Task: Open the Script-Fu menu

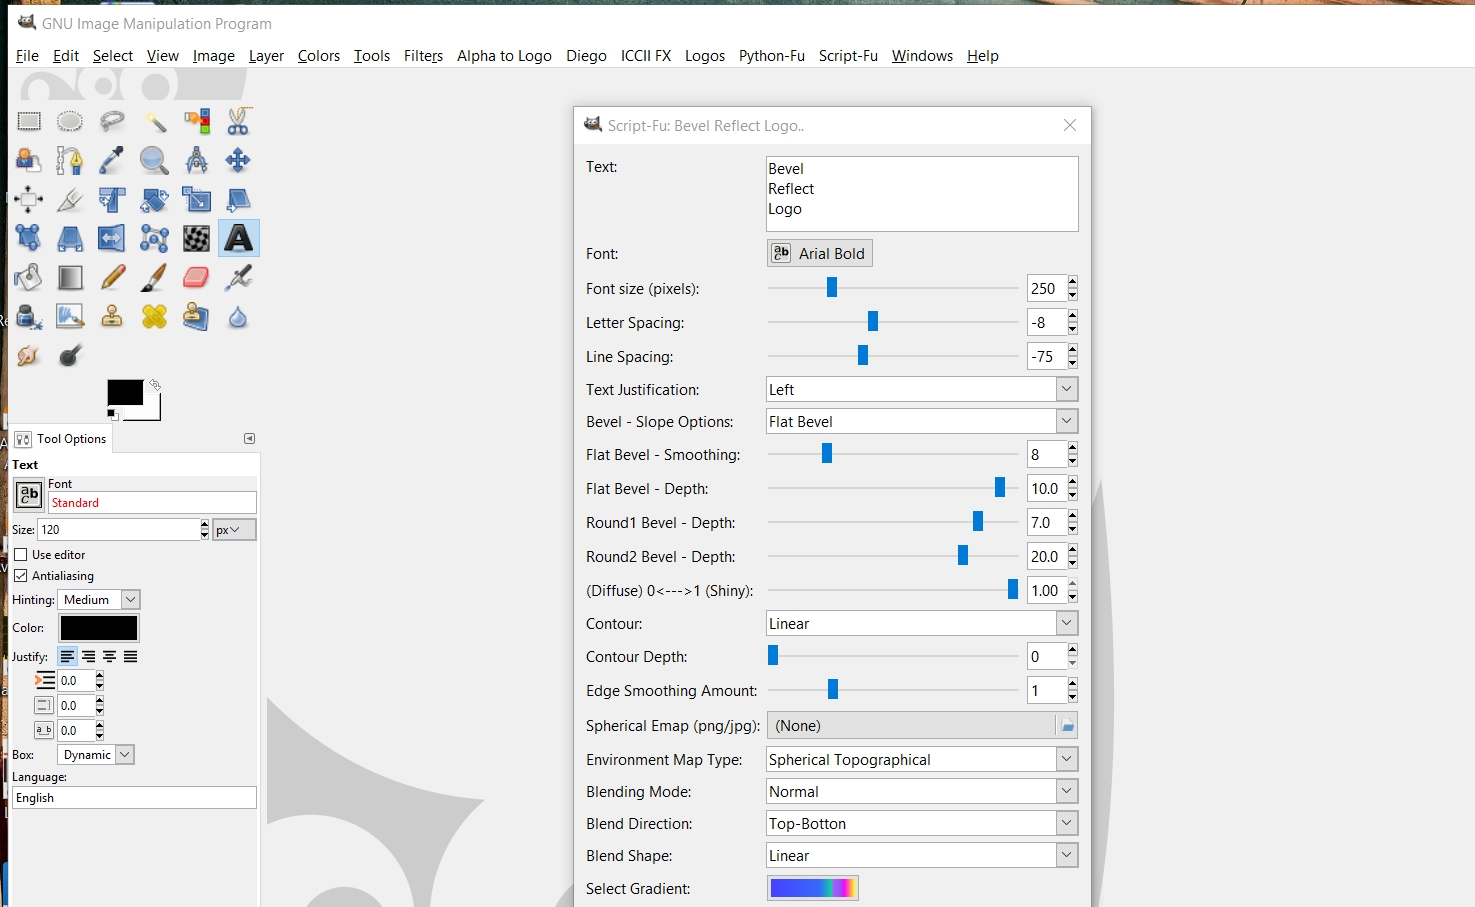Action: coord(848,56)
